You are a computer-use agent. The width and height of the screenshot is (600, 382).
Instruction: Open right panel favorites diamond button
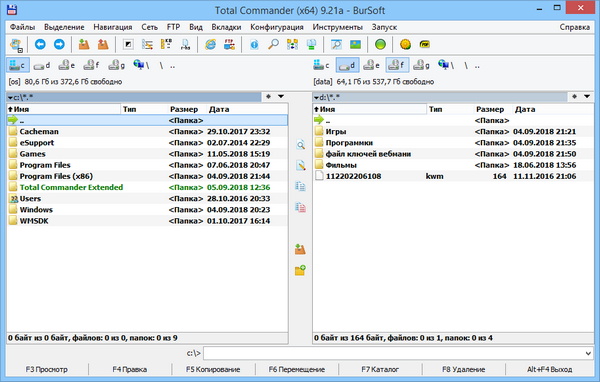click(x=574, y=96)
